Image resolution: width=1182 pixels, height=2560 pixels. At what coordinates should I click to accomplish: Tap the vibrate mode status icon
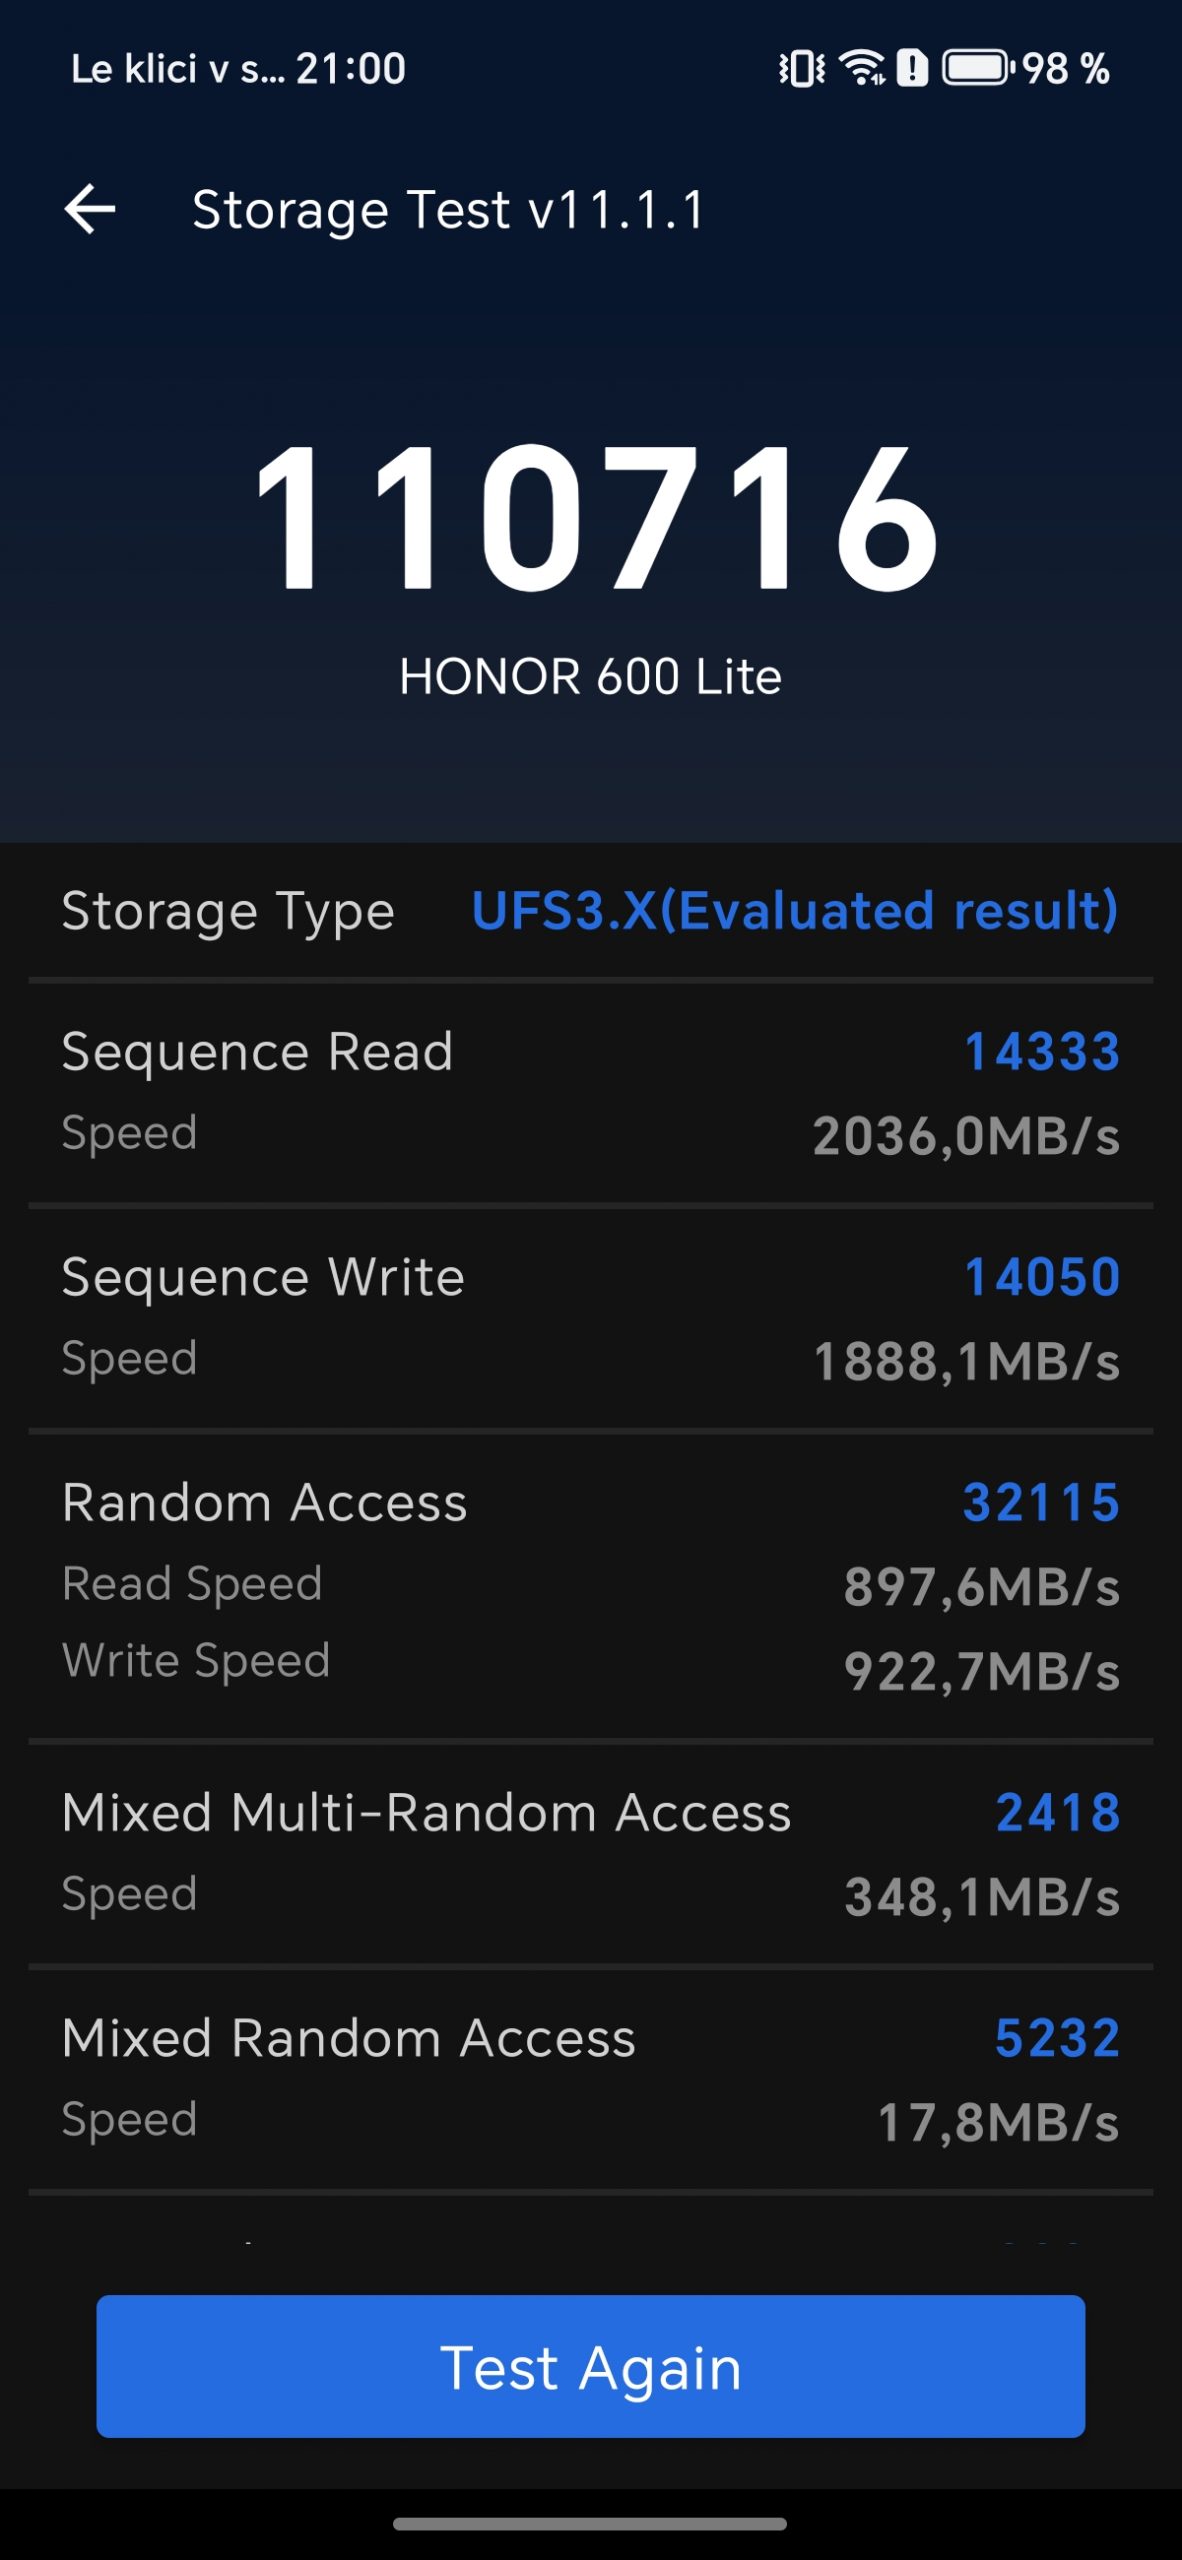pos(801,69)
